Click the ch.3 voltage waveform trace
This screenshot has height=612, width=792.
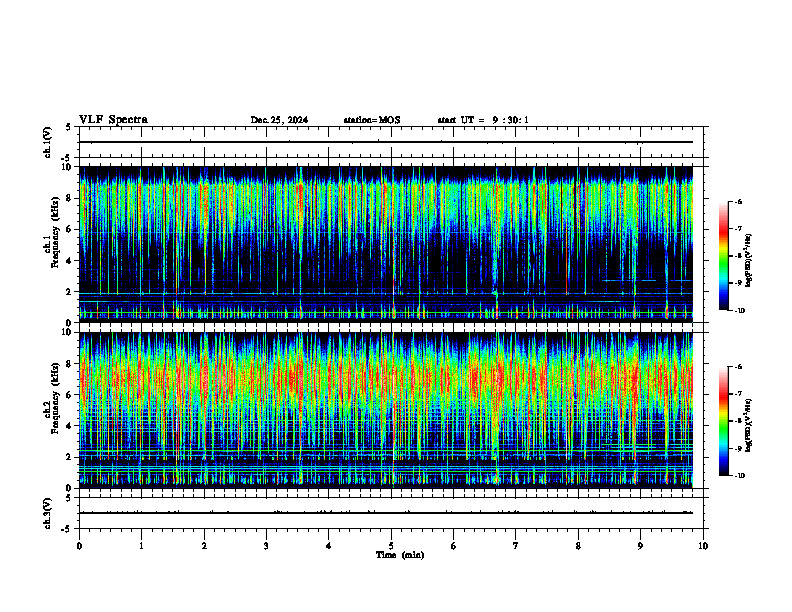pyautogui.click(x=386, y=513)
